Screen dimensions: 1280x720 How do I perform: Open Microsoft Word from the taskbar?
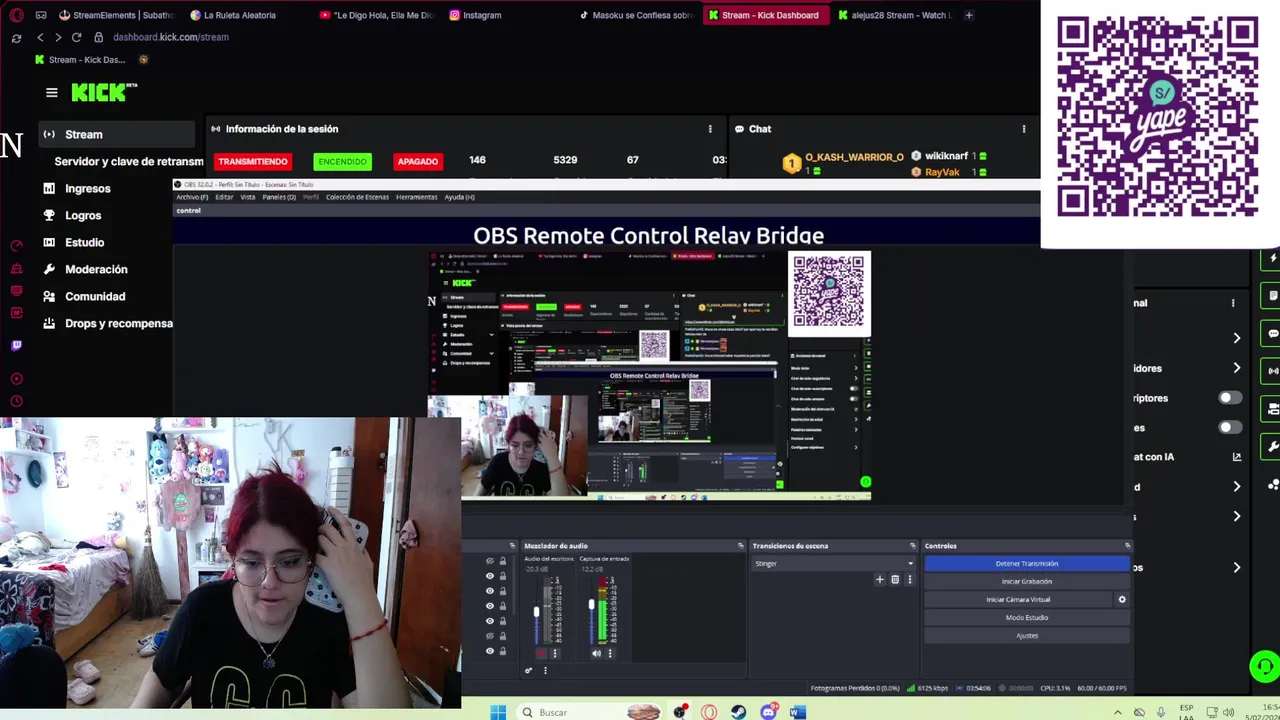click(x=797, y=712)
